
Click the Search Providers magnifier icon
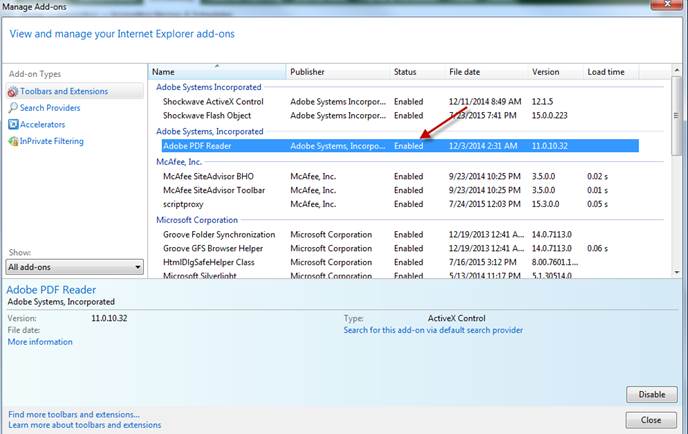[13, 108]
